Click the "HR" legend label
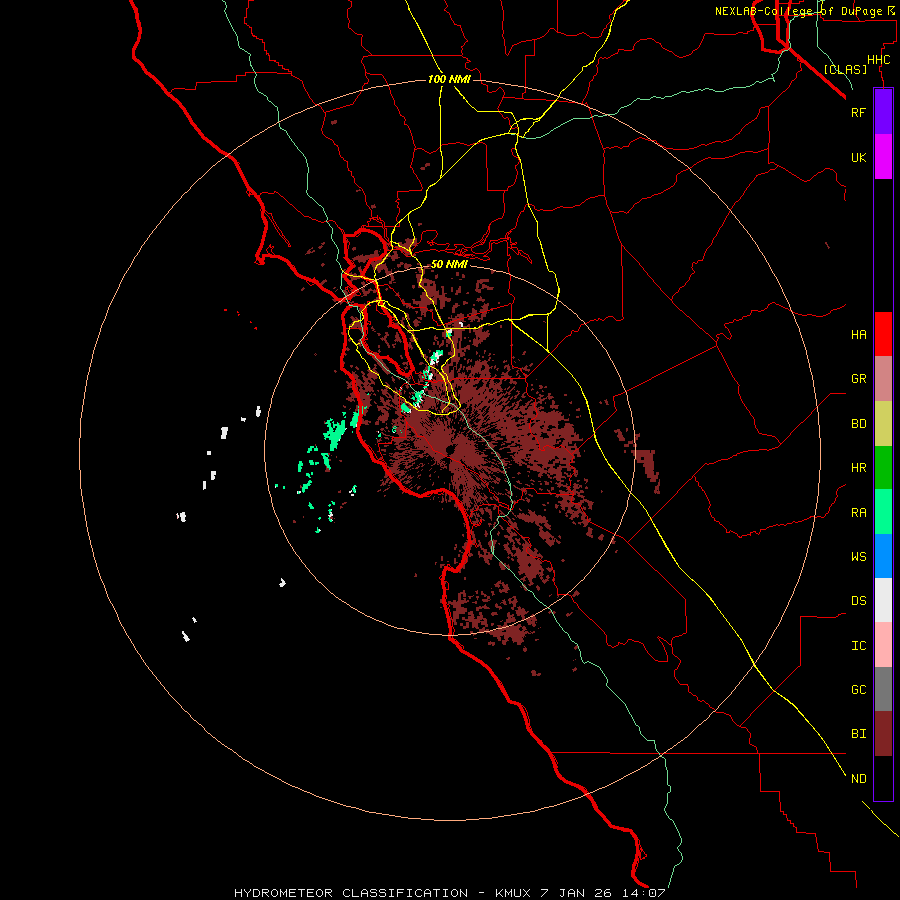Viewport: 900px width, 900px height. [858, 468]
